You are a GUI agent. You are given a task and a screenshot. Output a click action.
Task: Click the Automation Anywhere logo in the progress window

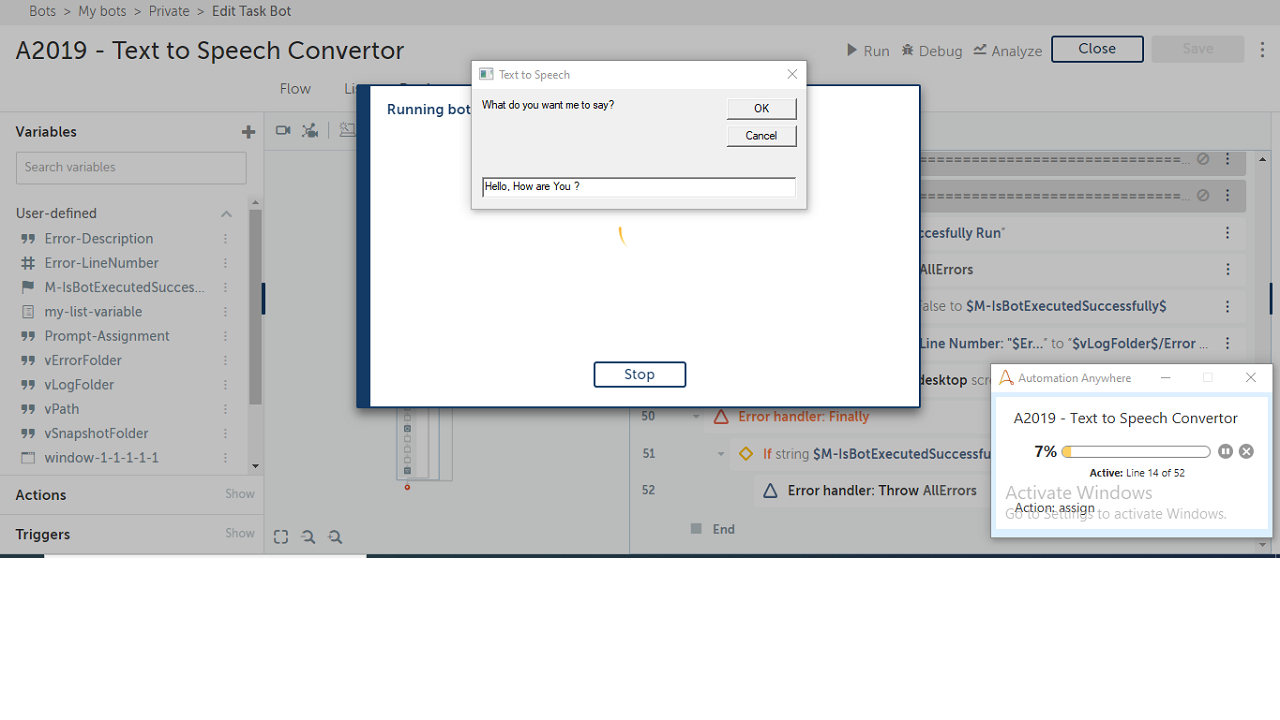click(x=1006, y=378)
